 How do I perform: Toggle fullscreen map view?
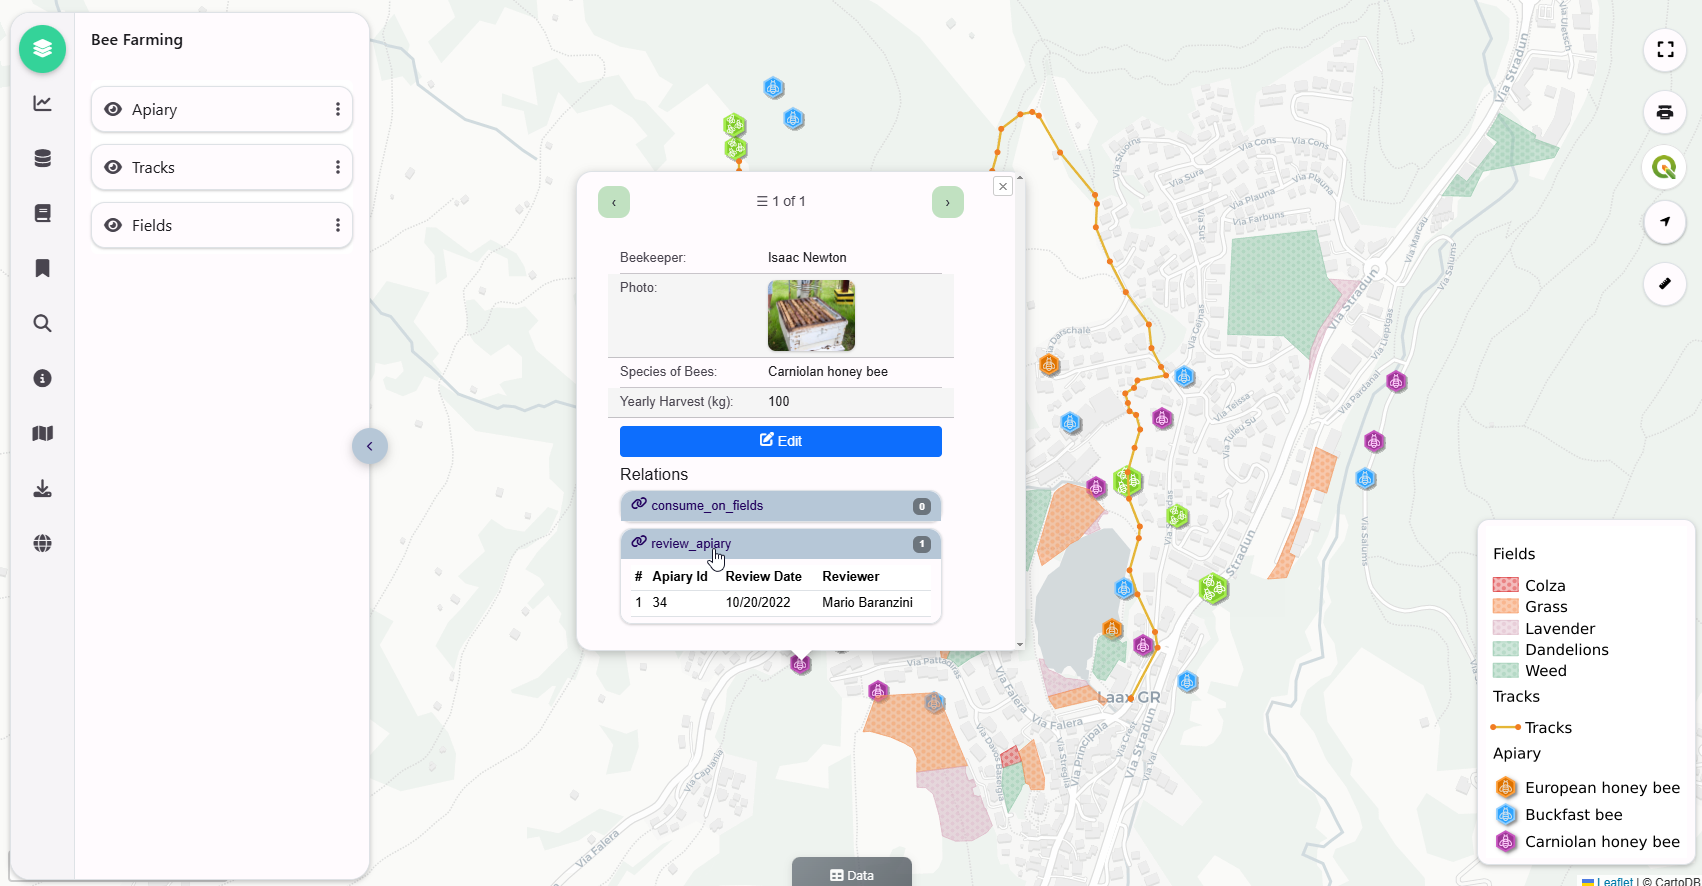1664,49
